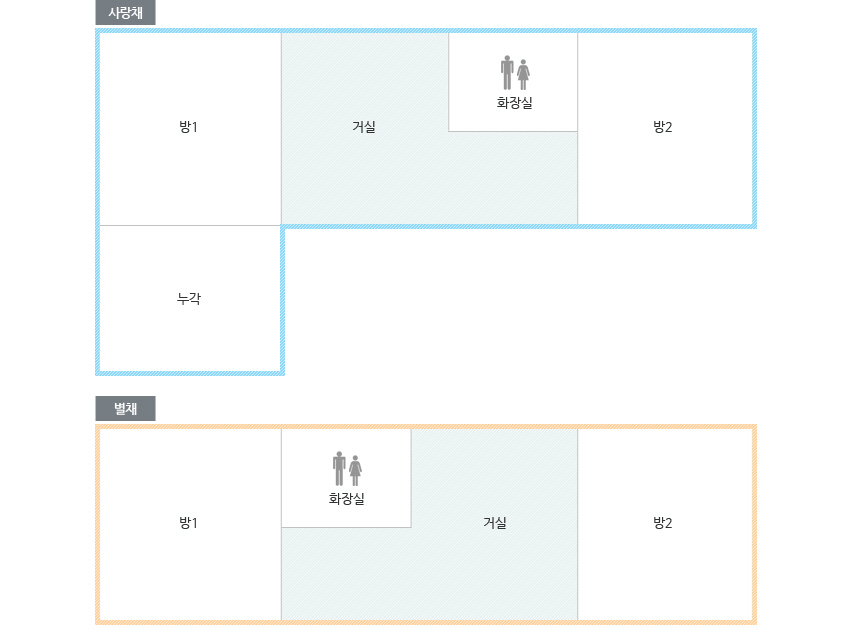Click the male figure icon in 별채 restroom

339,468
